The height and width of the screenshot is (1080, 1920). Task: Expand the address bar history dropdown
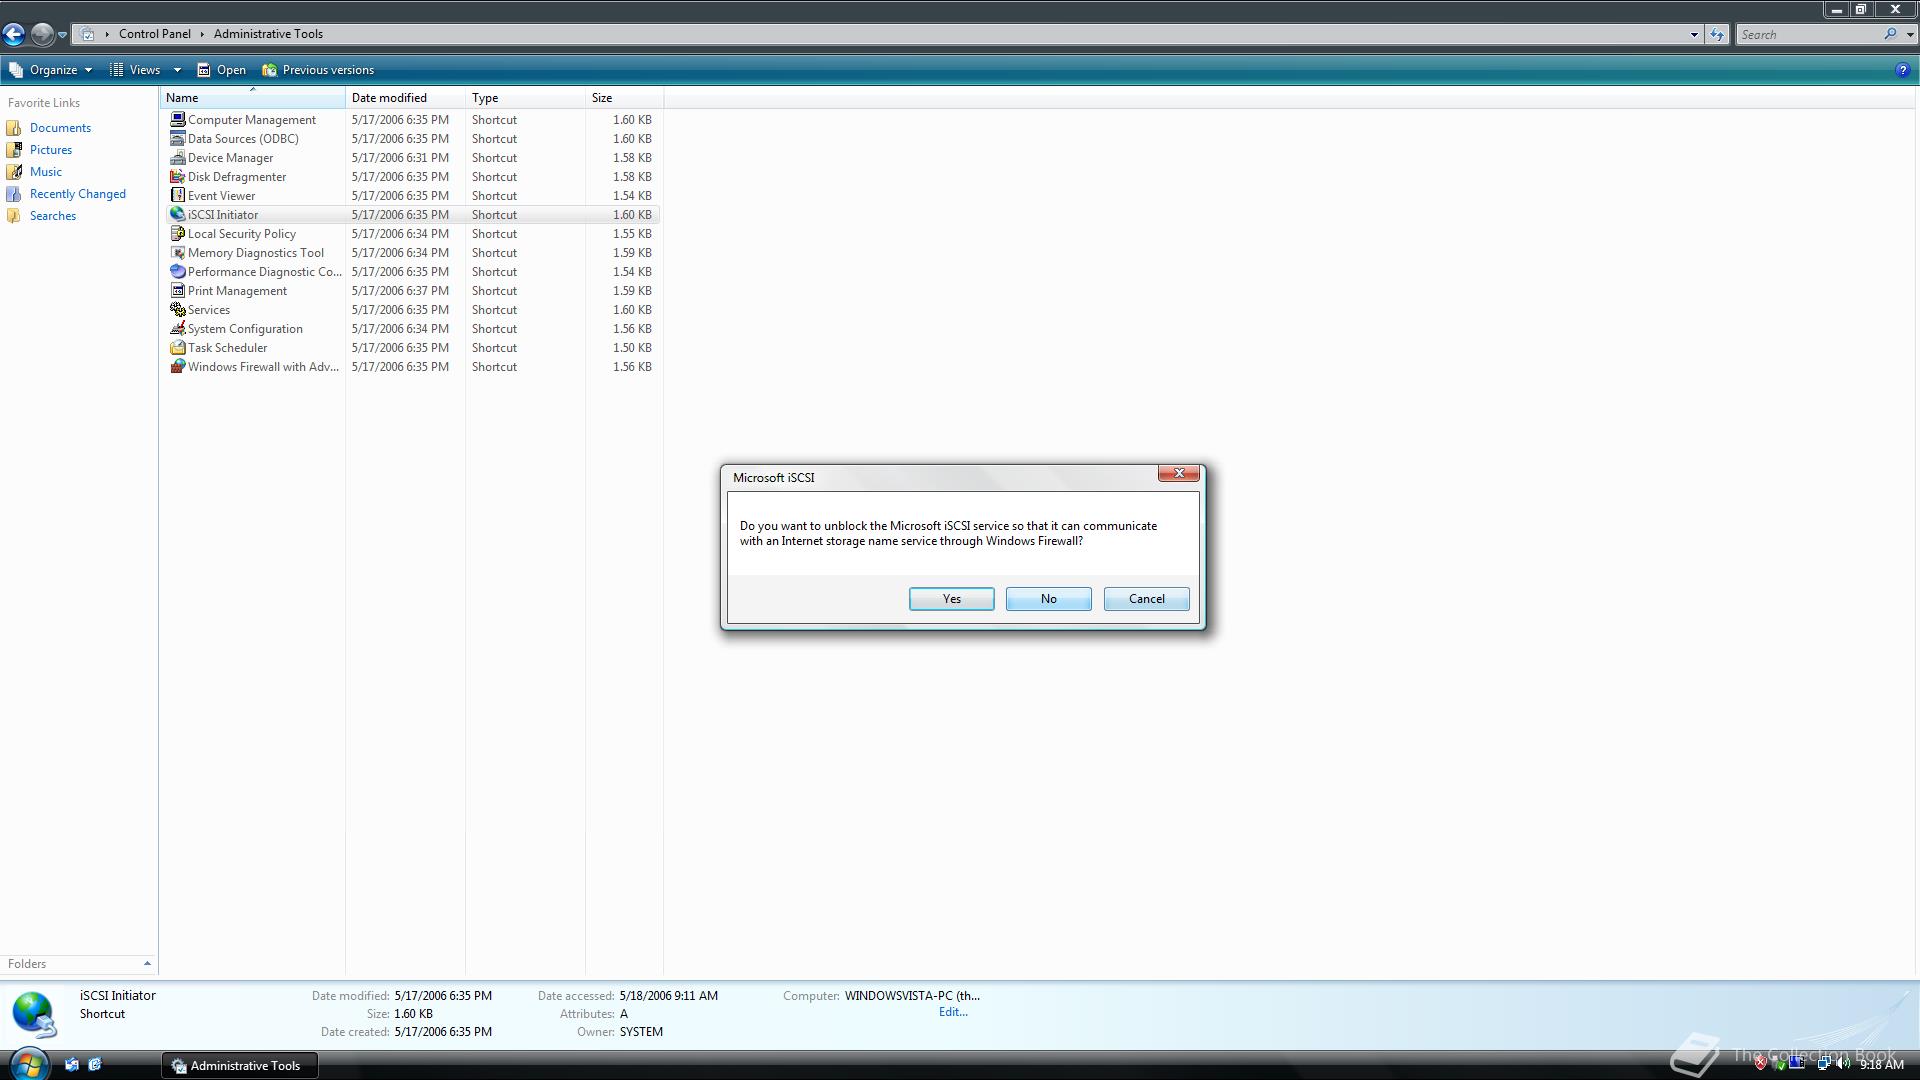1694,34
